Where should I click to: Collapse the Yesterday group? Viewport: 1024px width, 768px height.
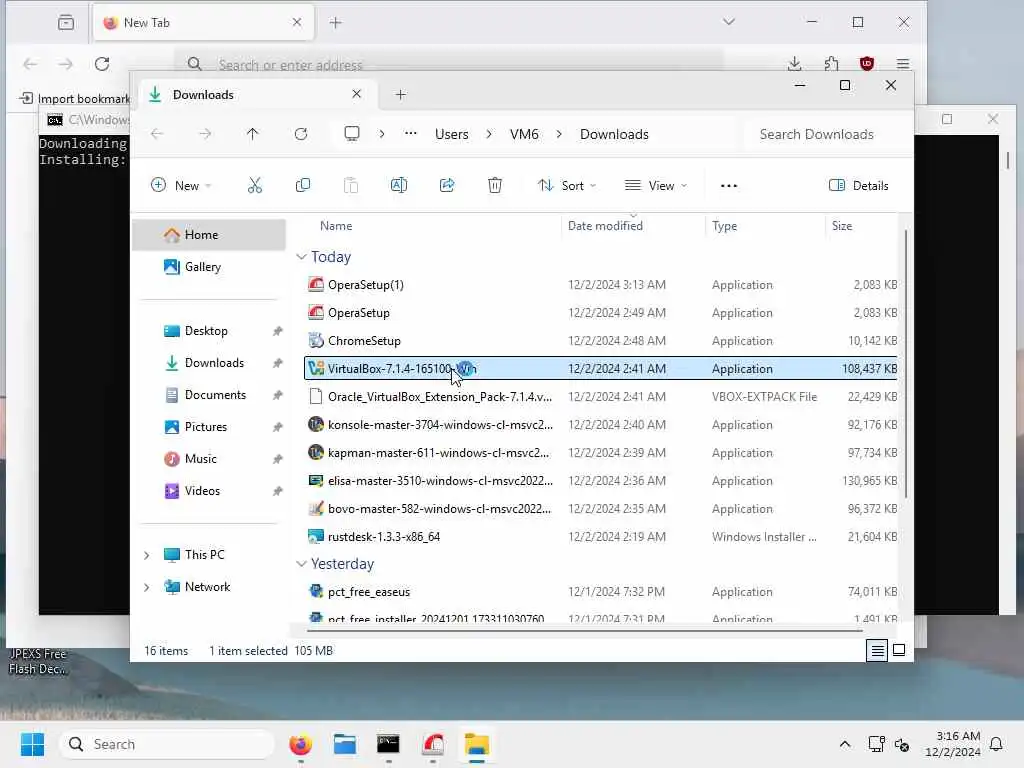(301, 564)
